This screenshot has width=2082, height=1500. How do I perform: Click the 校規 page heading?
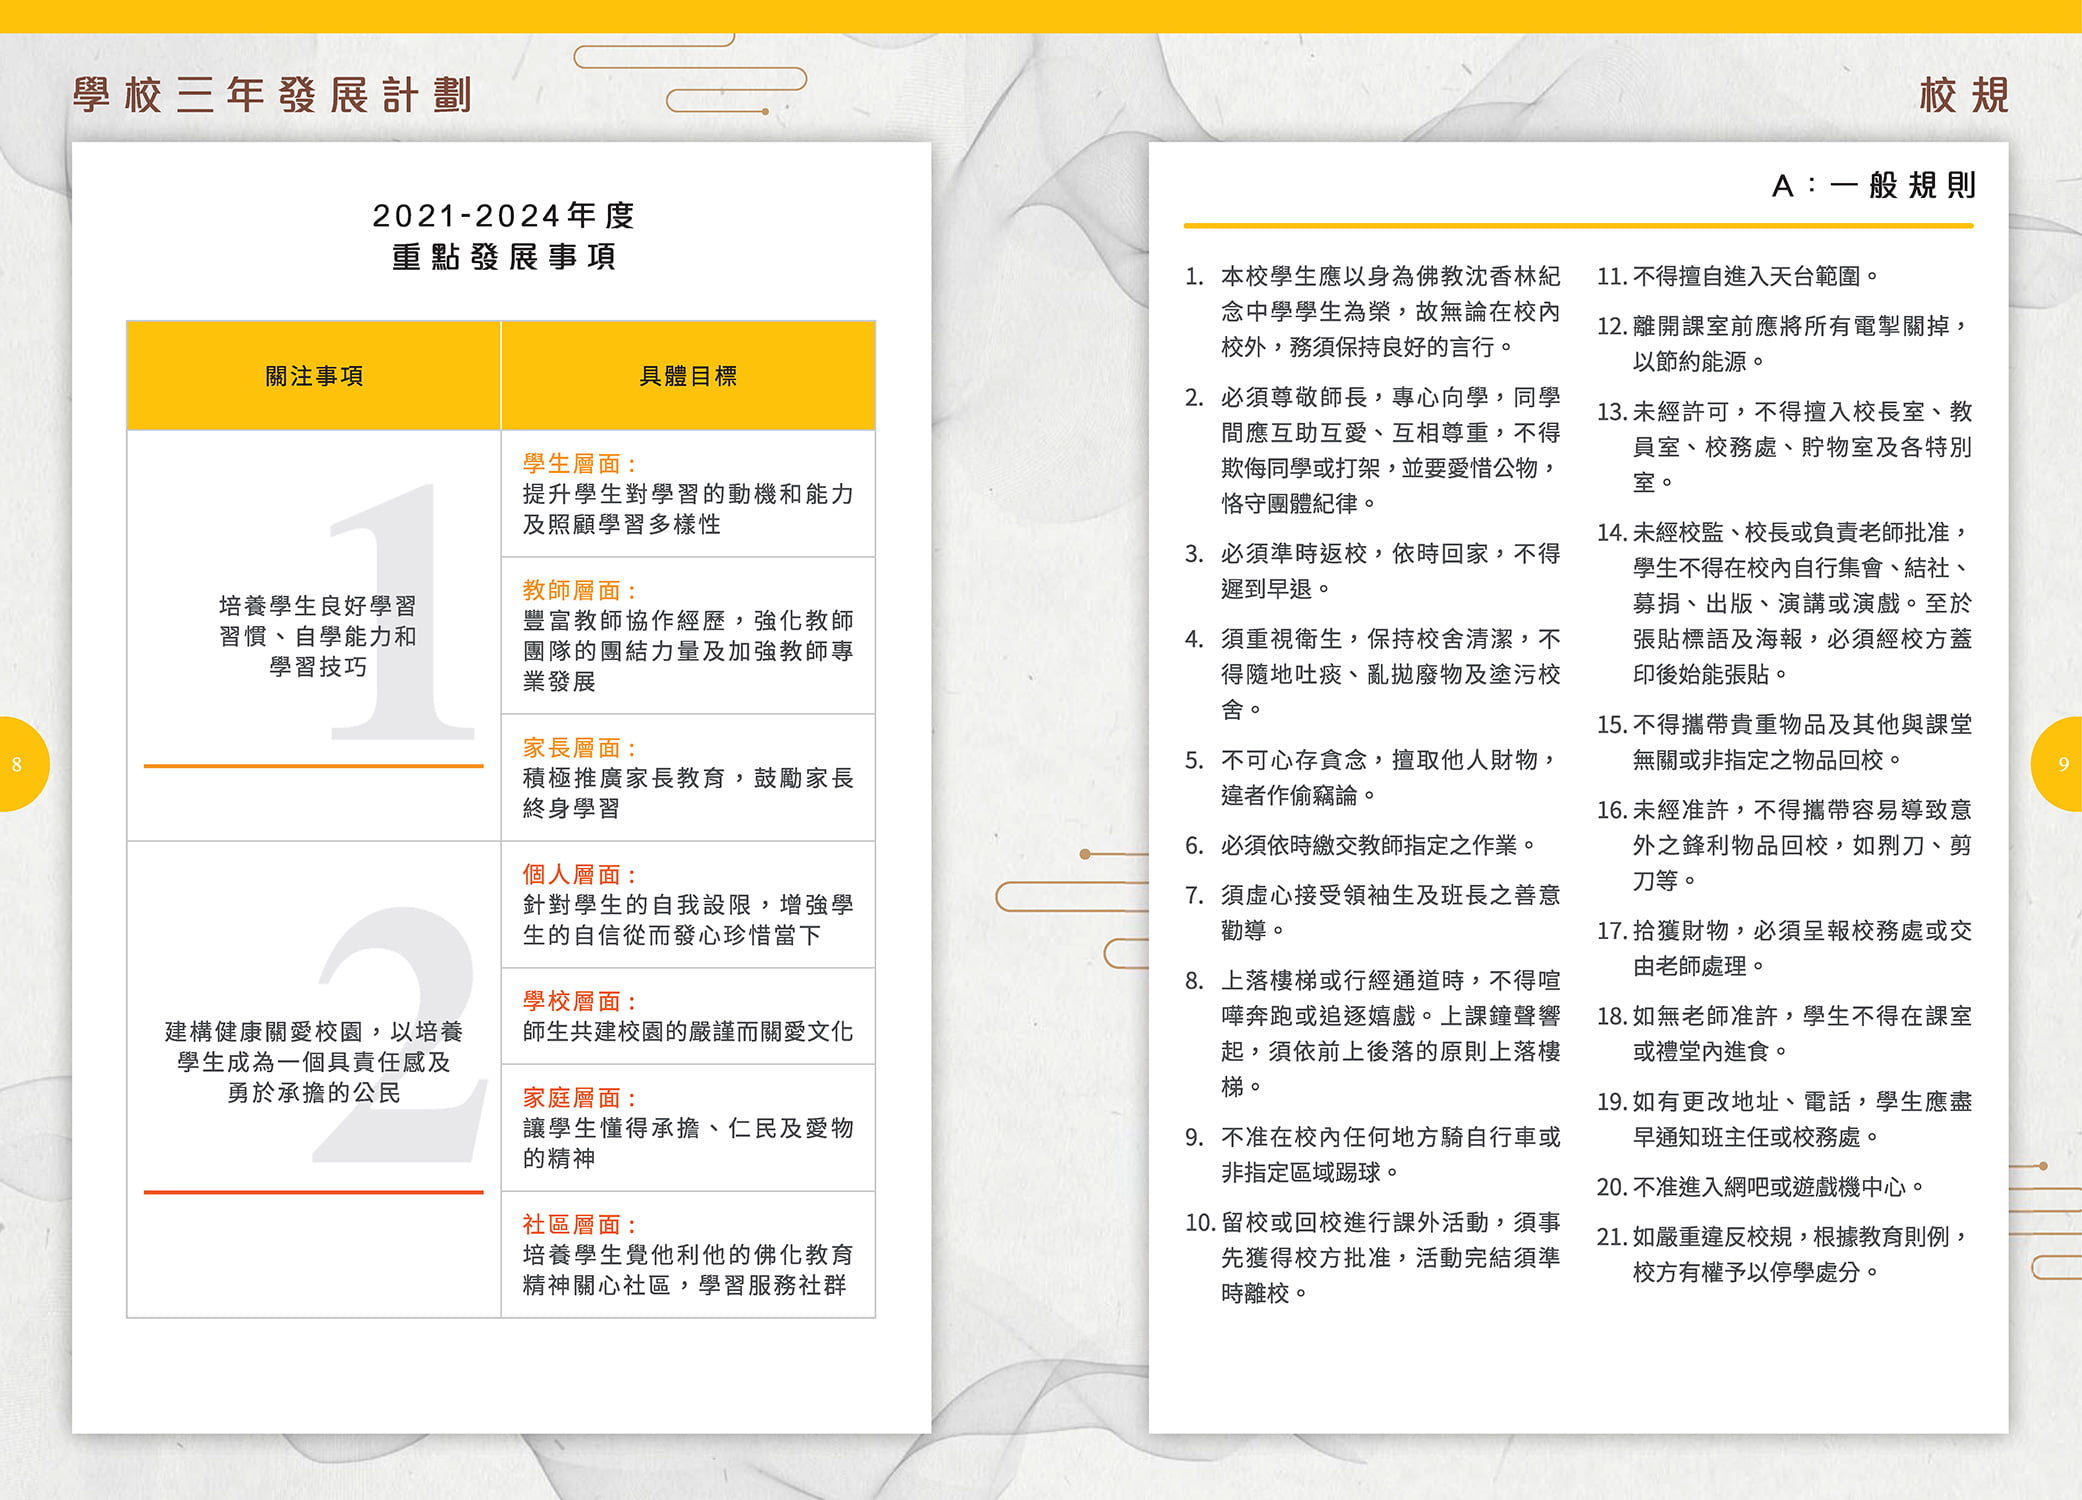[1963, 96]
